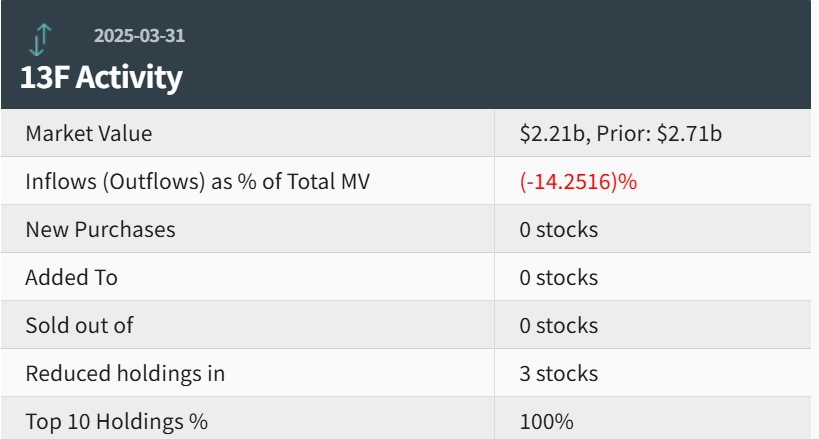Select the Market Value row label
Viewport: 819px width, 439px height.
89,133
